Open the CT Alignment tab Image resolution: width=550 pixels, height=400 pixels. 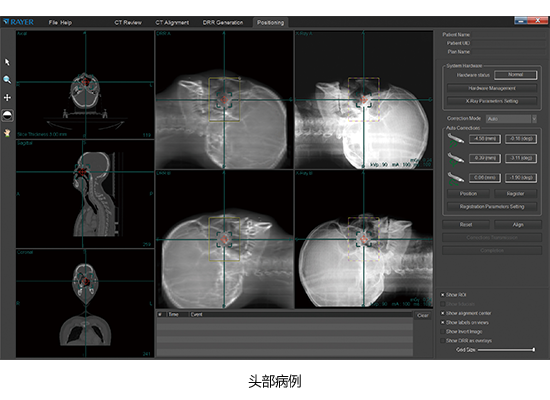(172, 22)
